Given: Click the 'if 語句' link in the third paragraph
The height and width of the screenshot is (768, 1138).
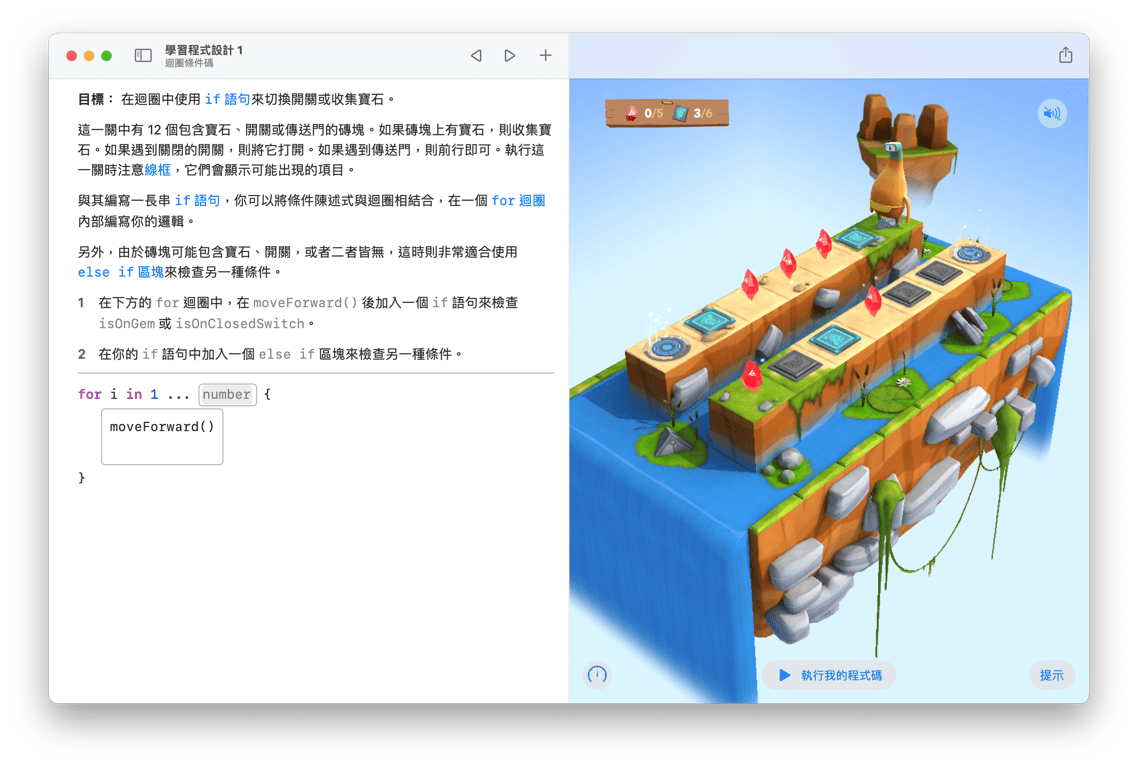Looking at the screenshot, I should (x=197, y=200).
